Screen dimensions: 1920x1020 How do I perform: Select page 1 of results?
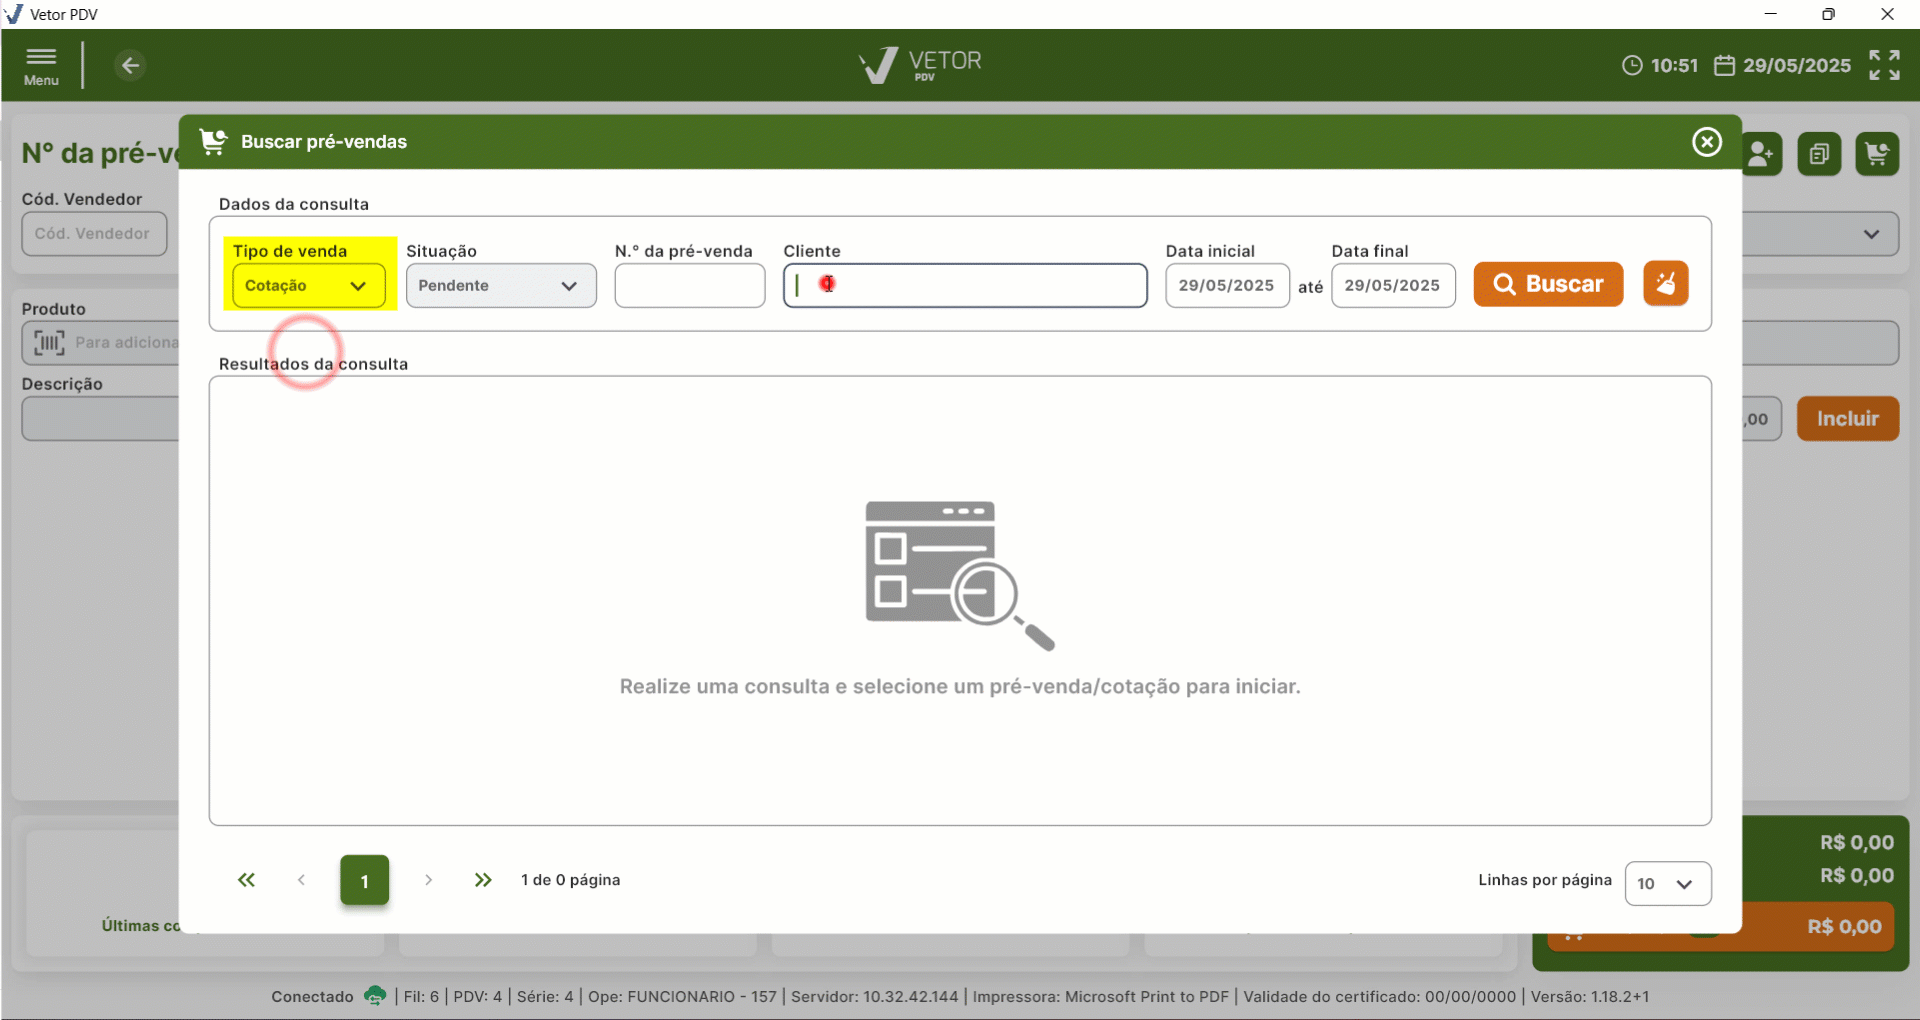tap(364, 880)
